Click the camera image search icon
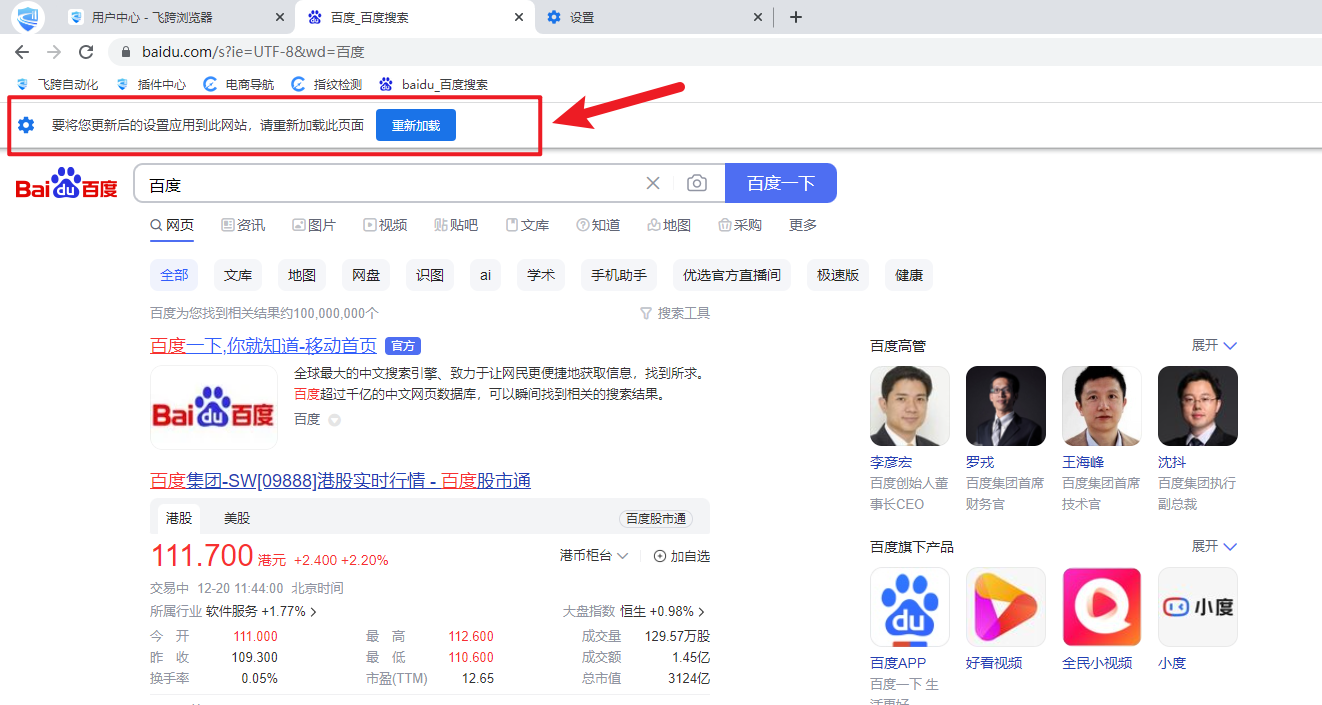 [x=697, y=183]
